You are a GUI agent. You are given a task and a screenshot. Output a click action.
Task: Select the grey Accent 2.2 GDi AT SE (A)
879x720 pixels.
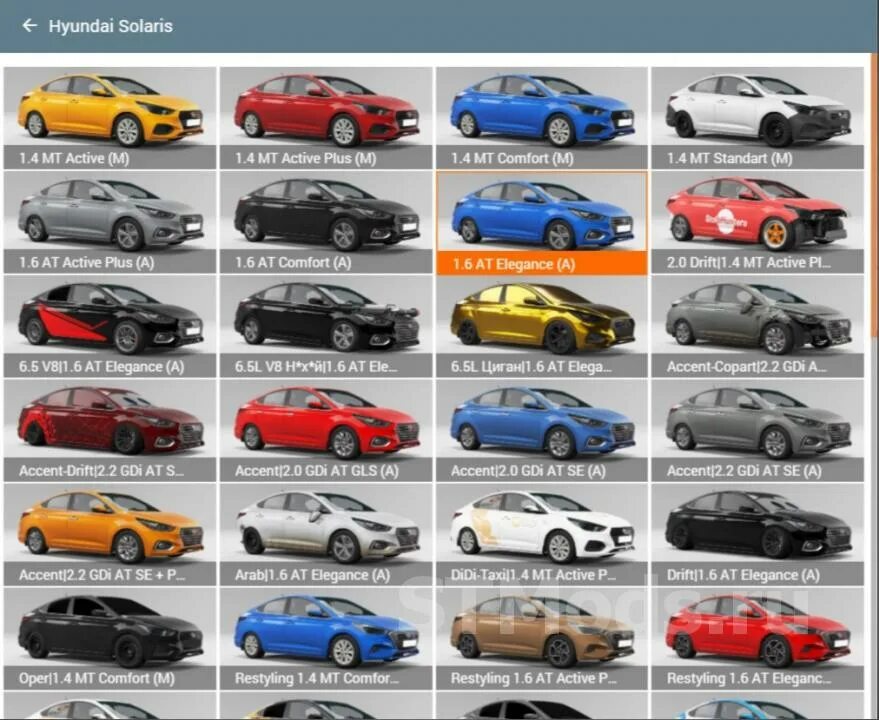click(757, 431)
